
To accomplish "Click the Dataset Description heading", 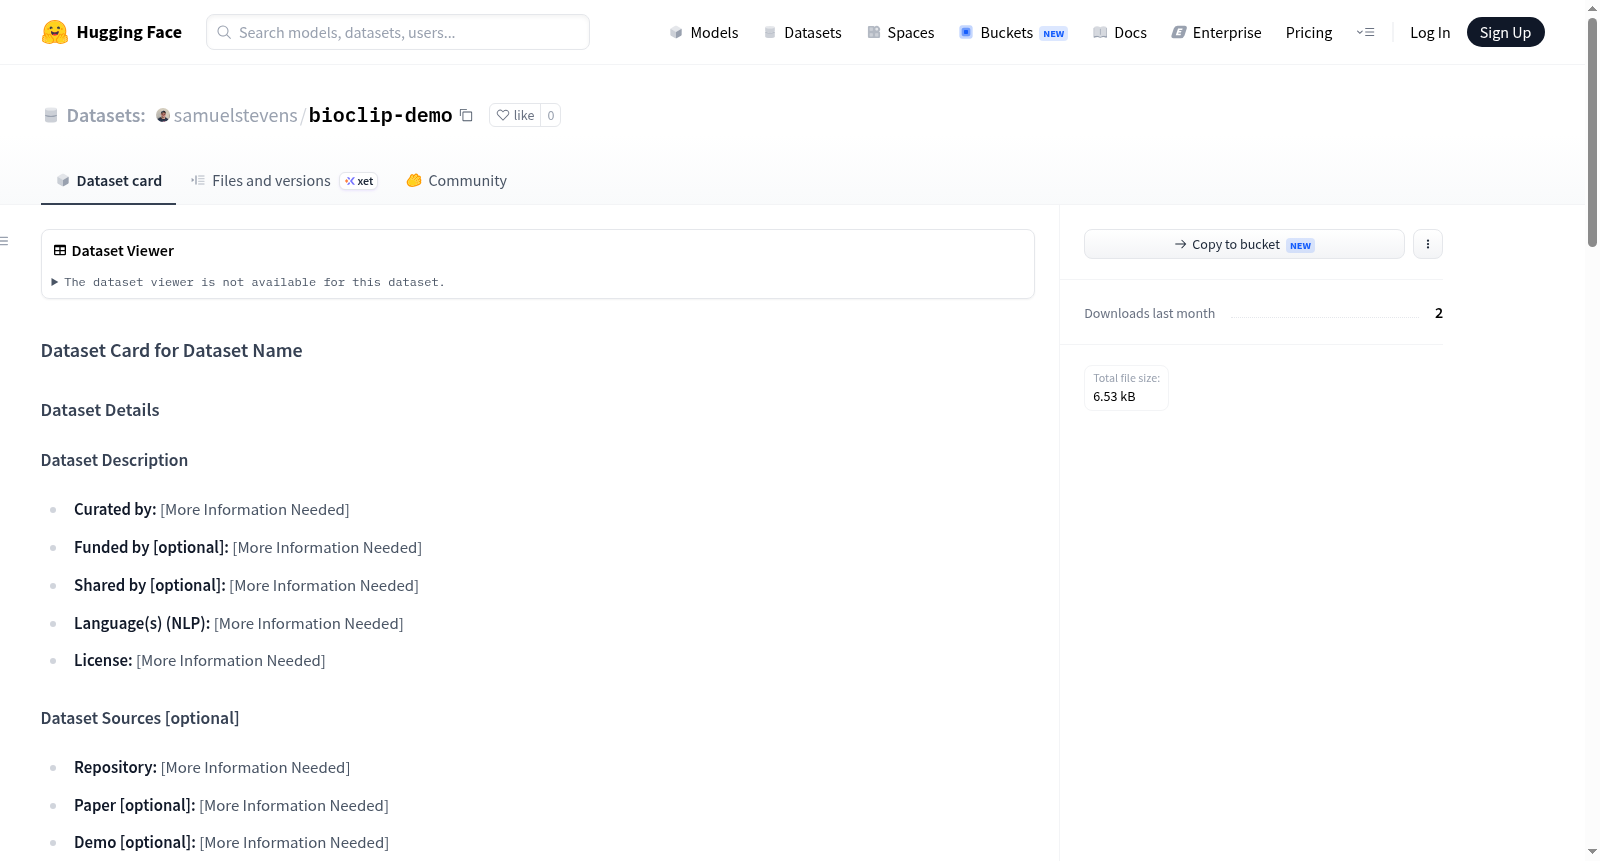I will [x=114, y=460].
